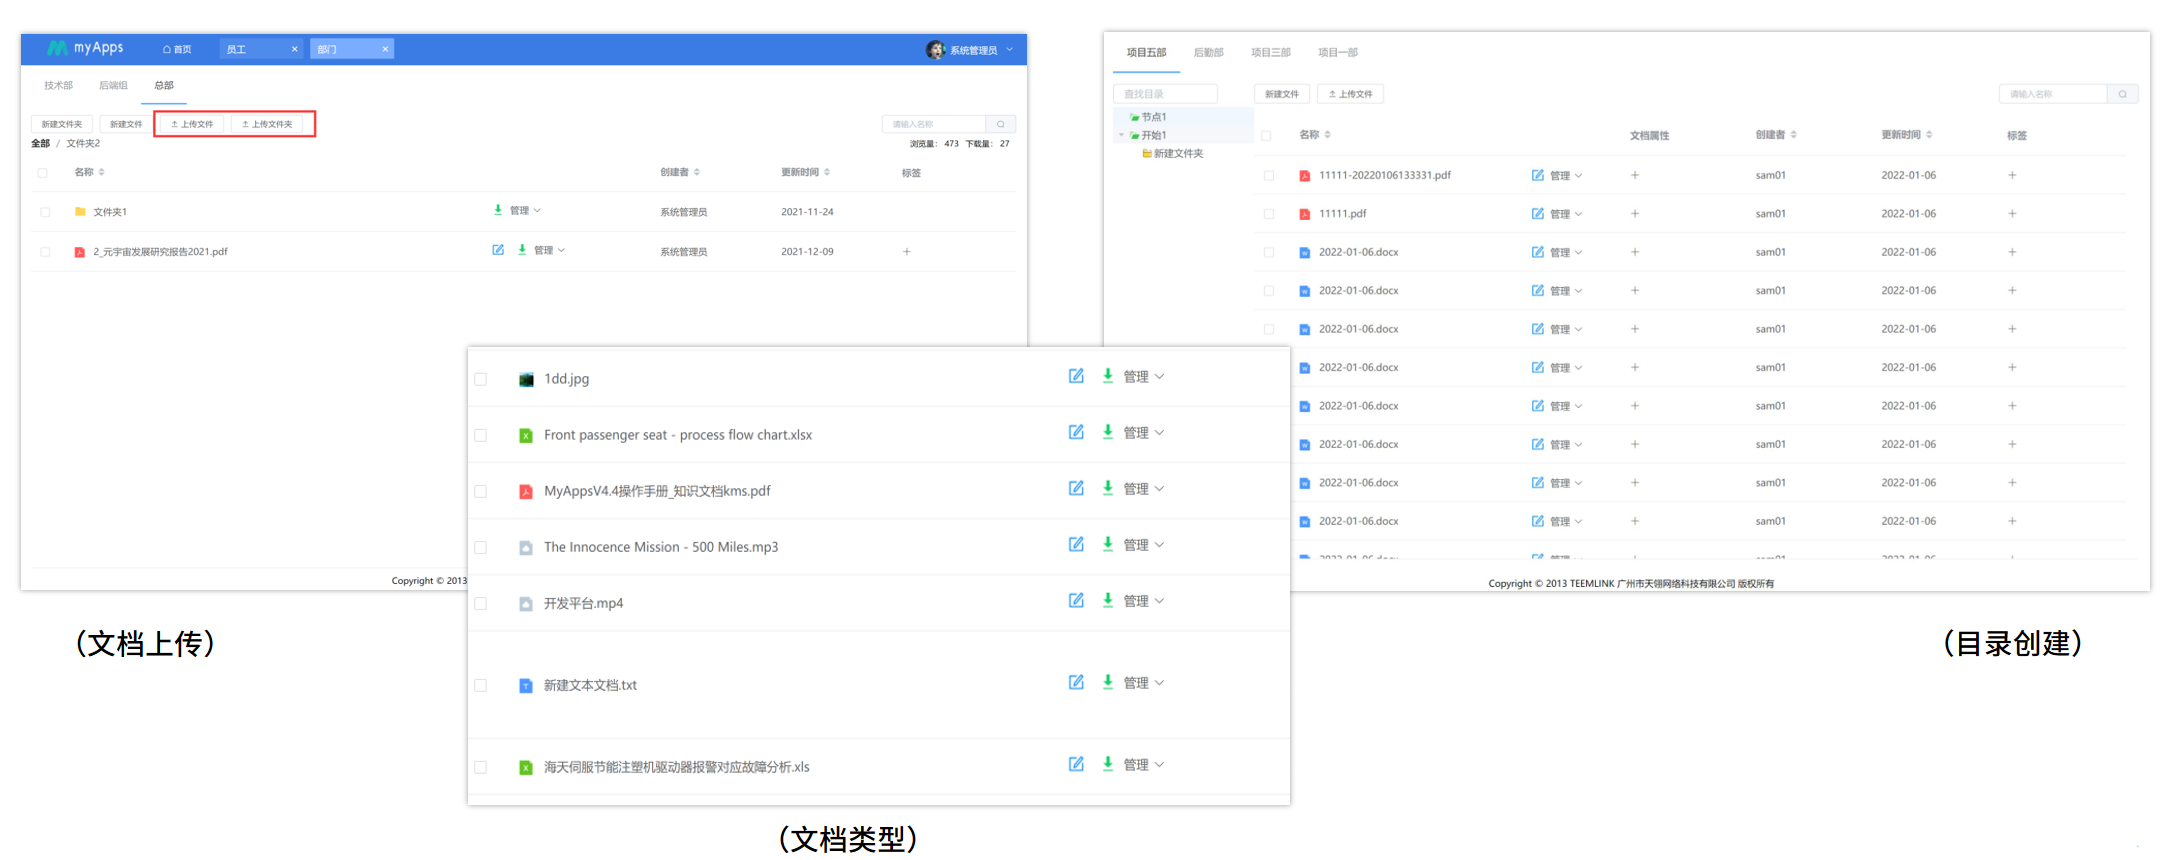The image size is (2167, 860).
Task: Open 管理 dropdown for 11111-20220106133331.pdf
Action: tap(1566, 175)
